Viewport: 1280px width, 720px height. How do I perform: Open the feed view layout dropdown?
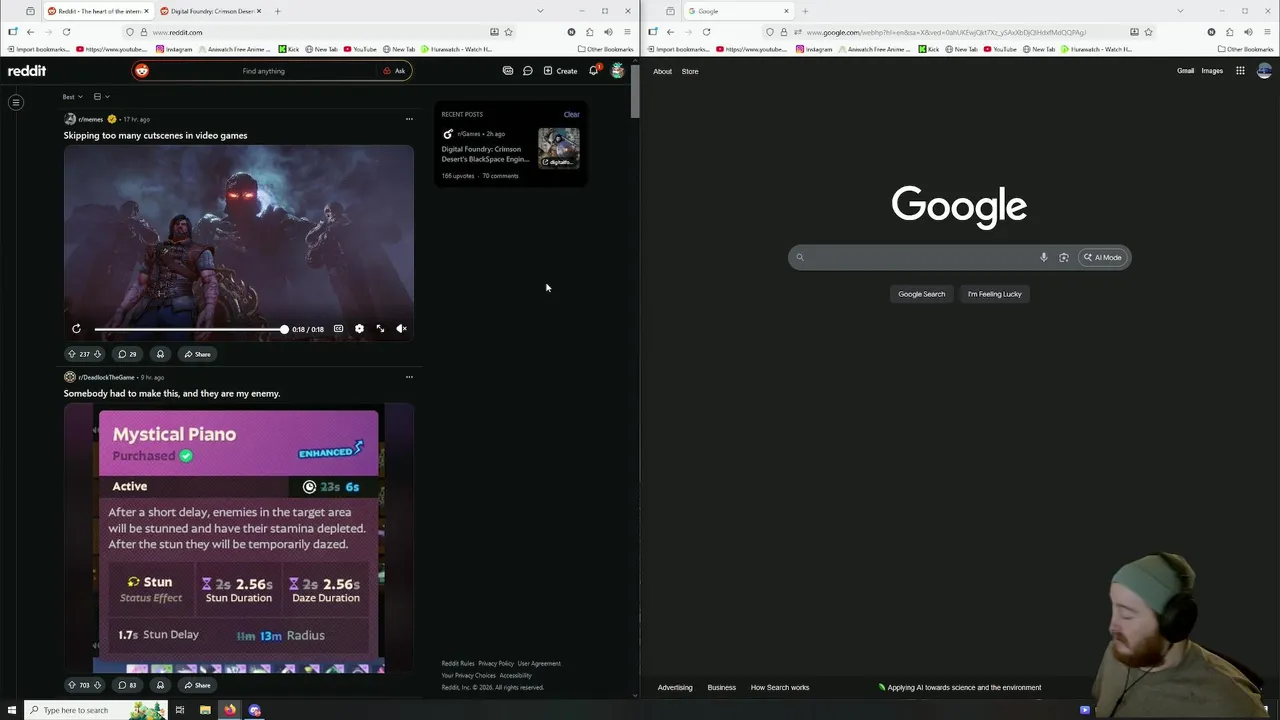click(101, 97)
